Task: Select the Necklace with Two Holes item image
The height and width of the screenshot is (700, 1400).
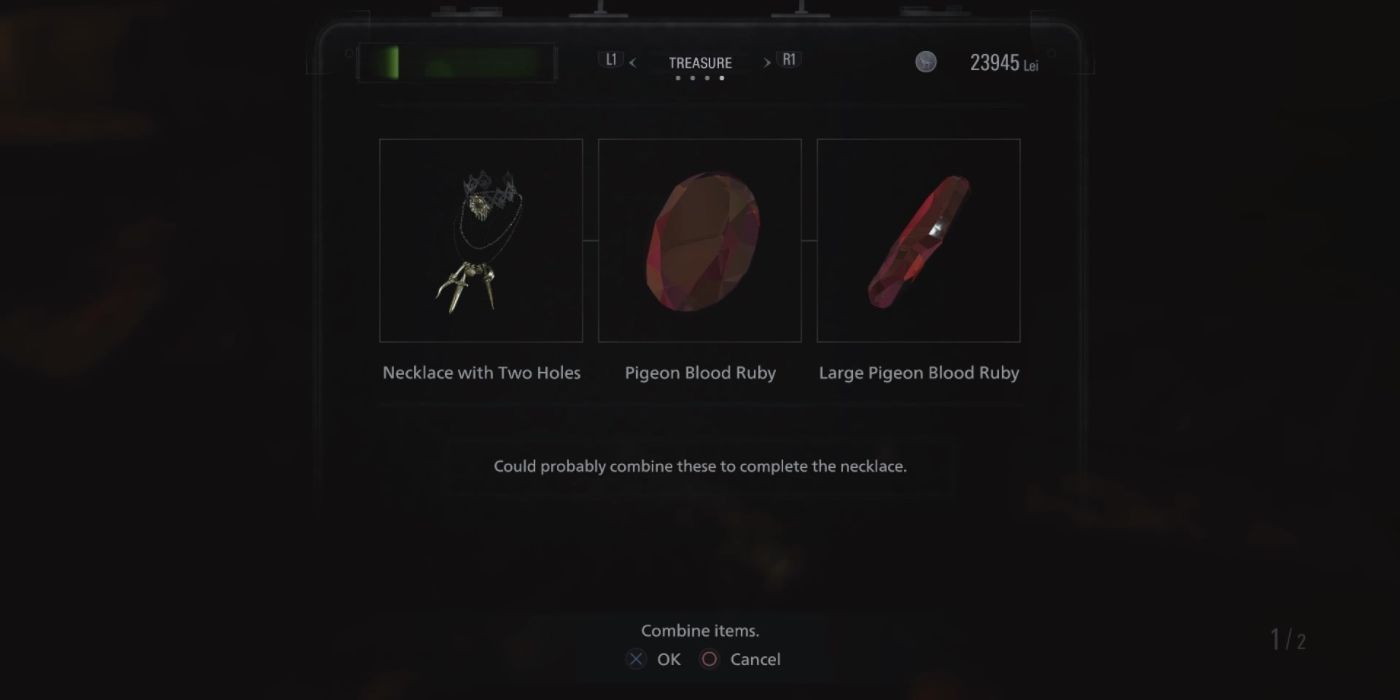Action: click(x=481, y=240)
